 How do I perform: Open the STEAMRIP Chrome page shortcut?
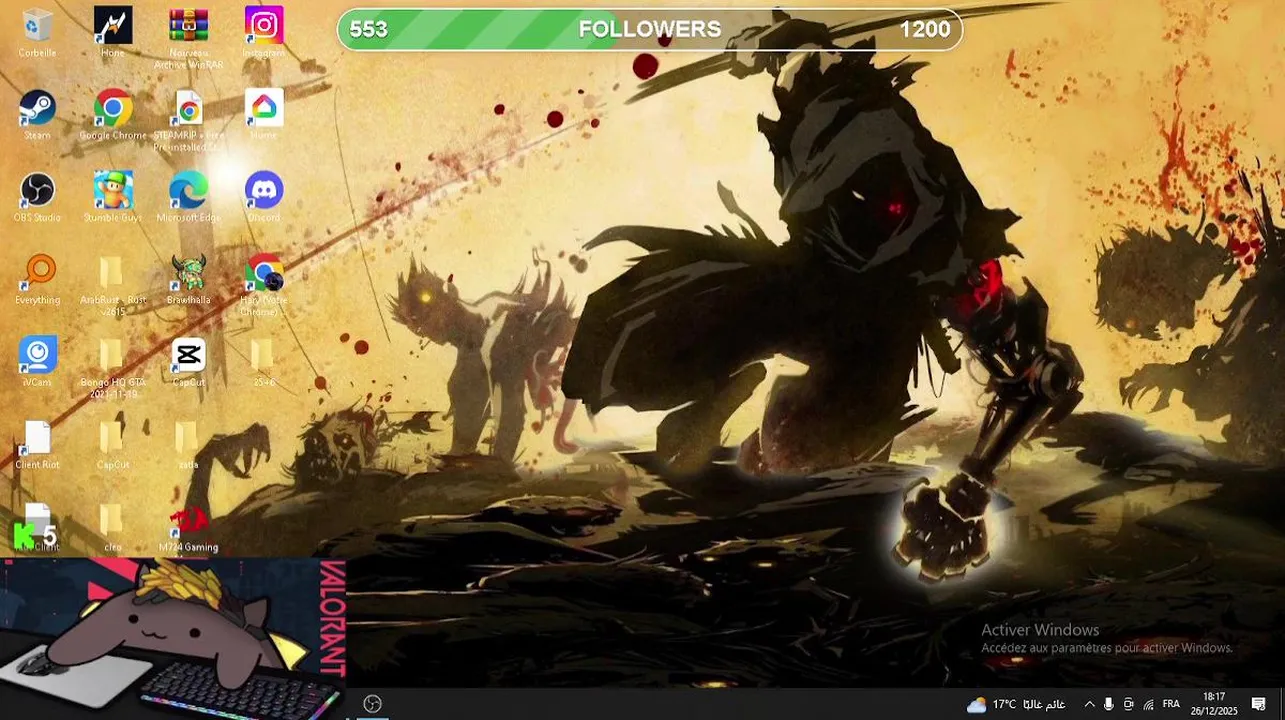pos(188,121)
